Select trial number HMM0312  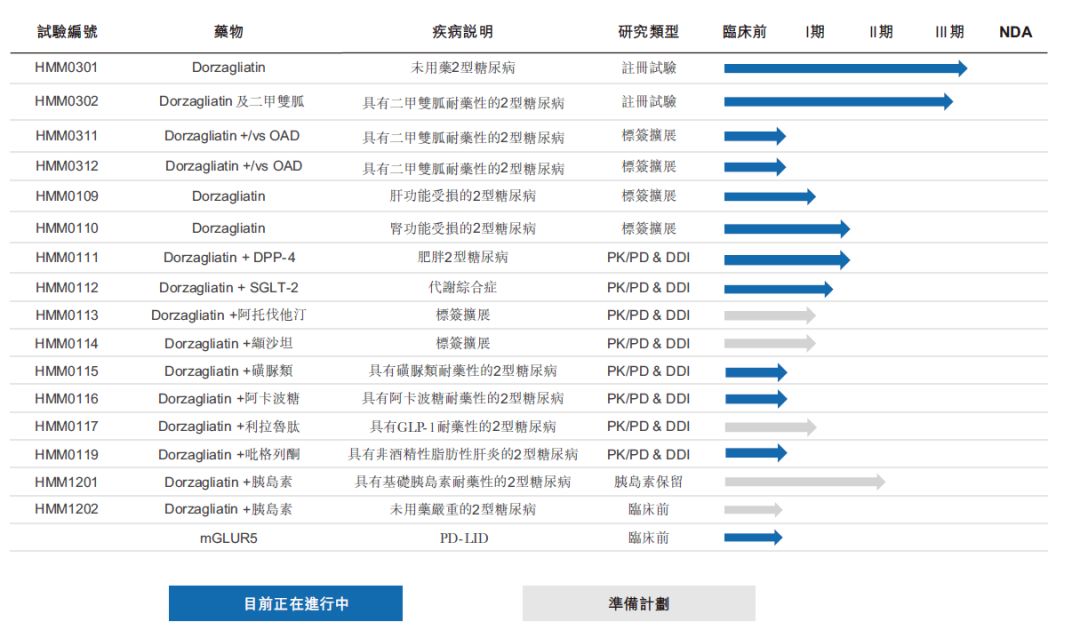[x=66, y=166]
